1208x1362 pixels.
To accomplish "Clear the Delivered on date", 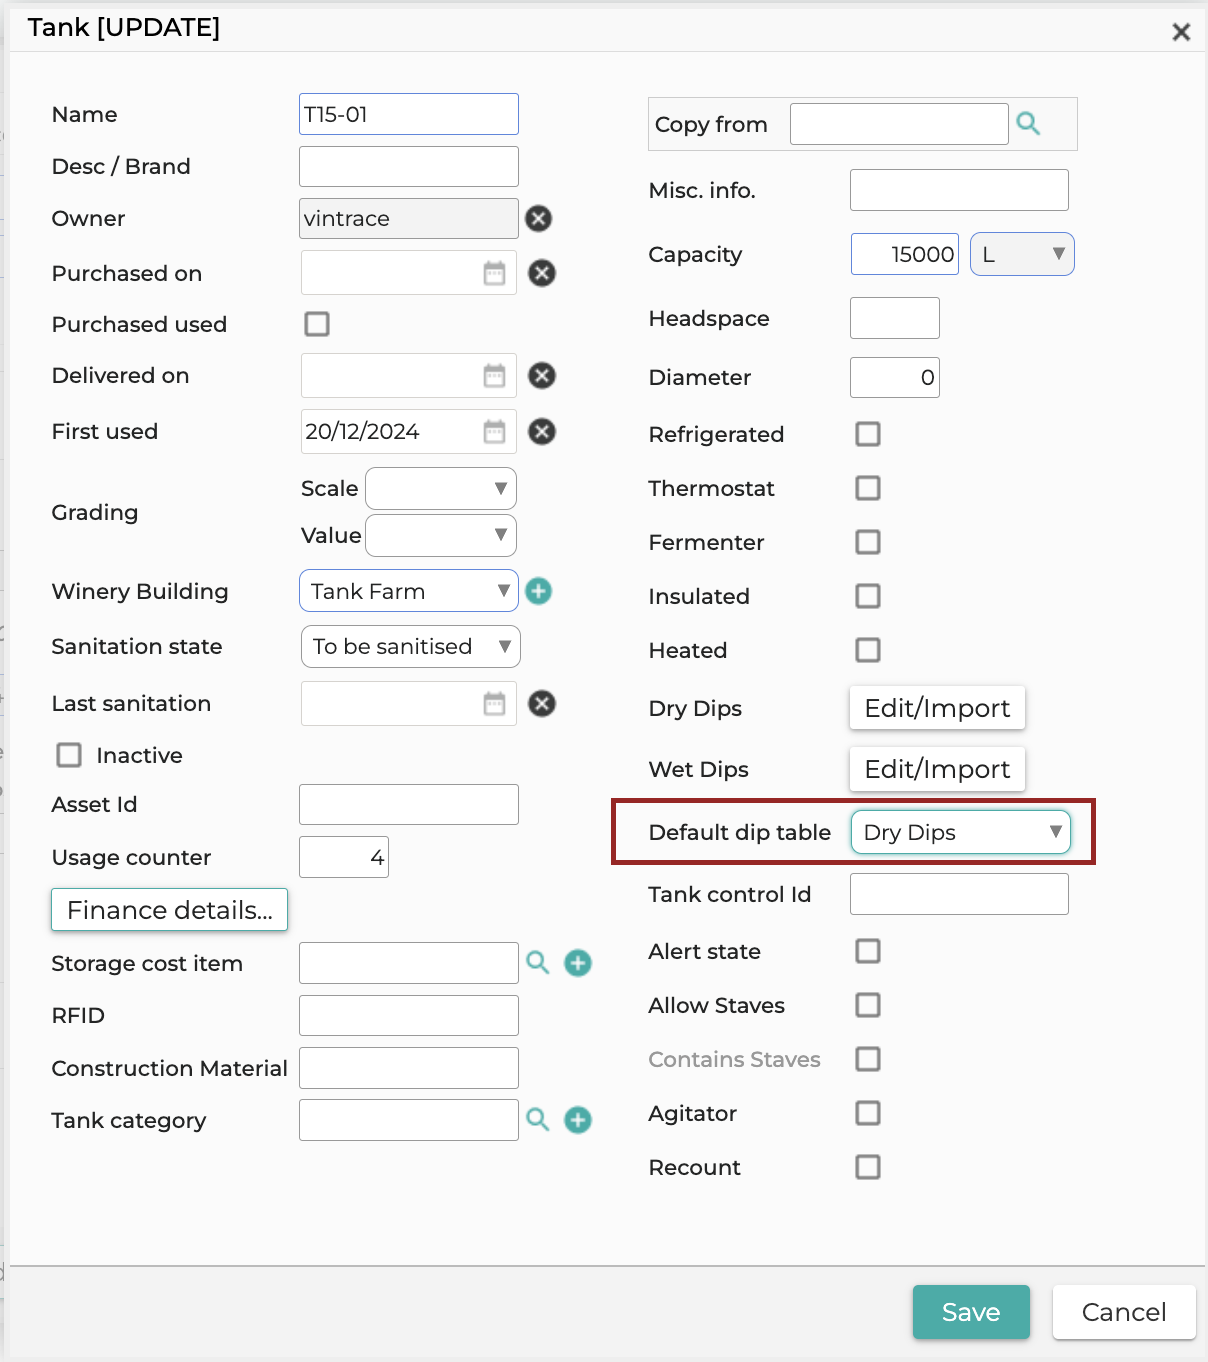I will (x=542, y=375).
